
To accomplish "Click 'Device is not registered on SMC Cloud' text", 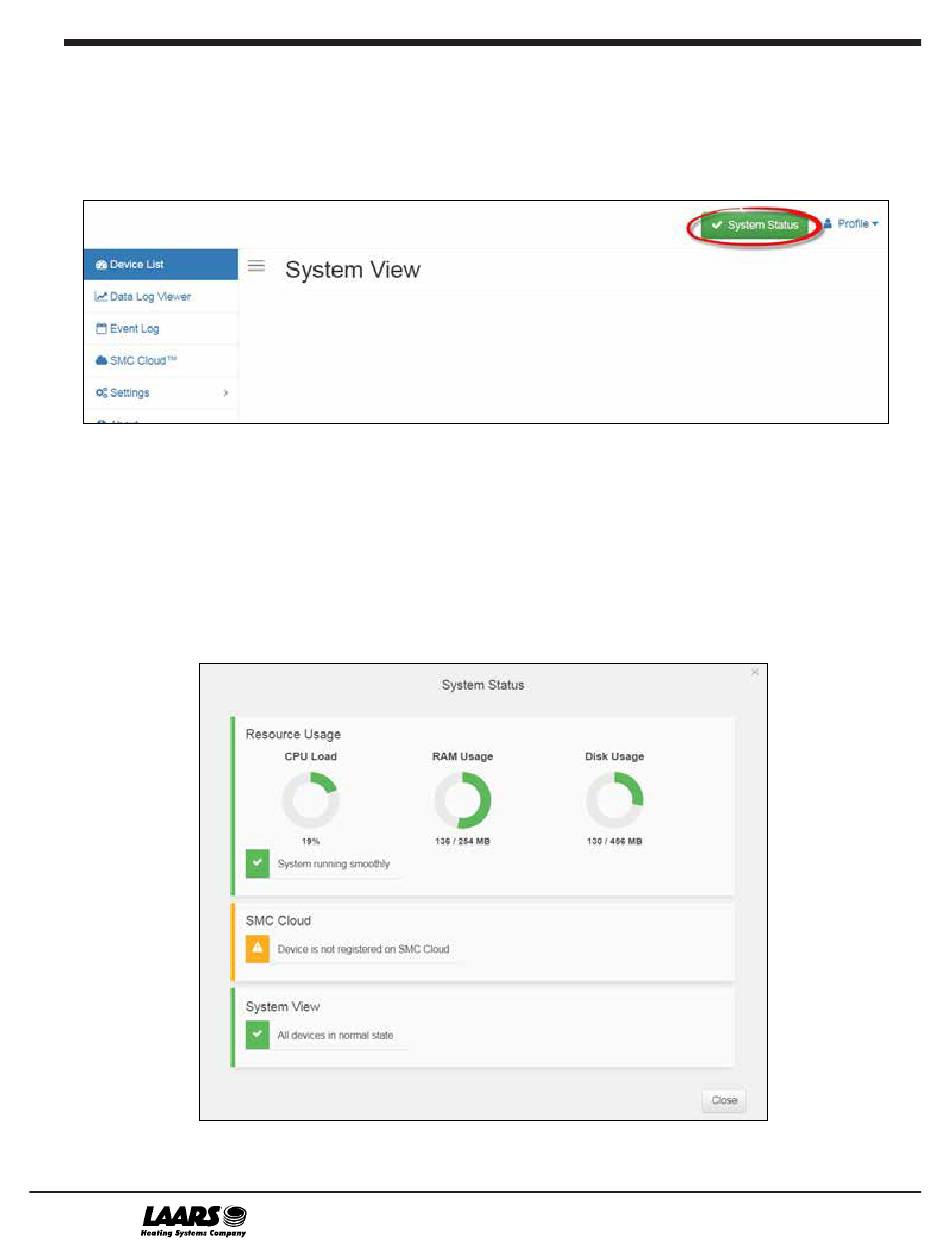I will (364, 948).
